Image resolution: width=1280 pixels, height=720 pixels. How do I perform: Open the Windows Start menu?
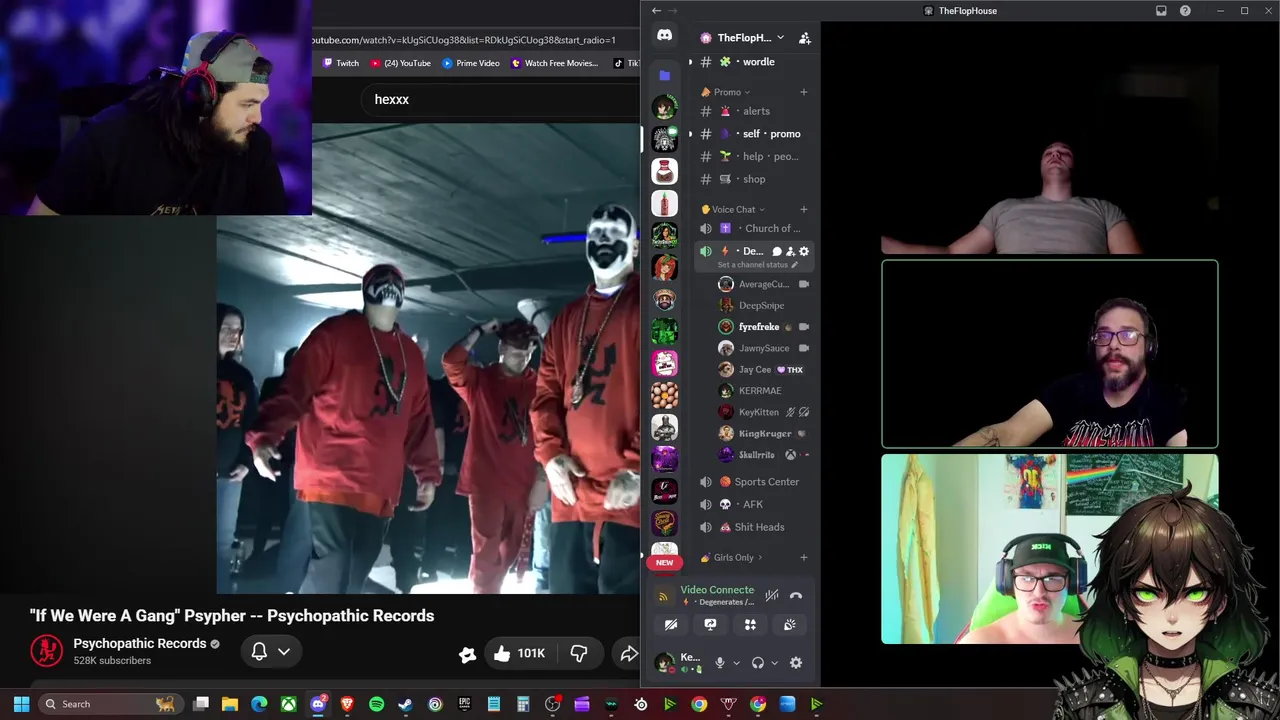click(21, 704)
